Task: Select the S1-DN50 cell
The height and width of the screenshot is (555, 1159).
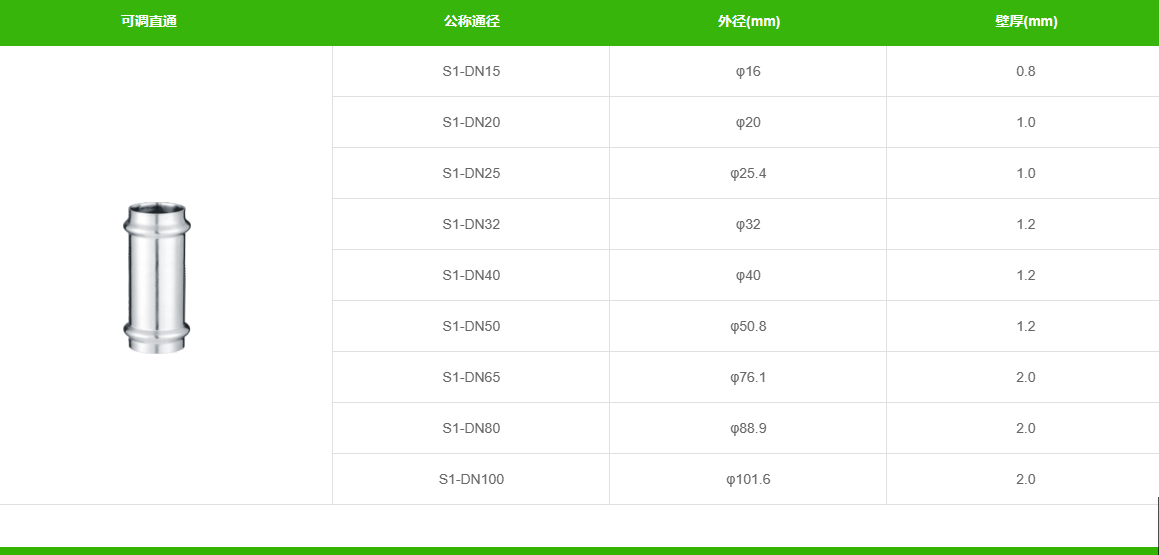Action: point(471,326)
